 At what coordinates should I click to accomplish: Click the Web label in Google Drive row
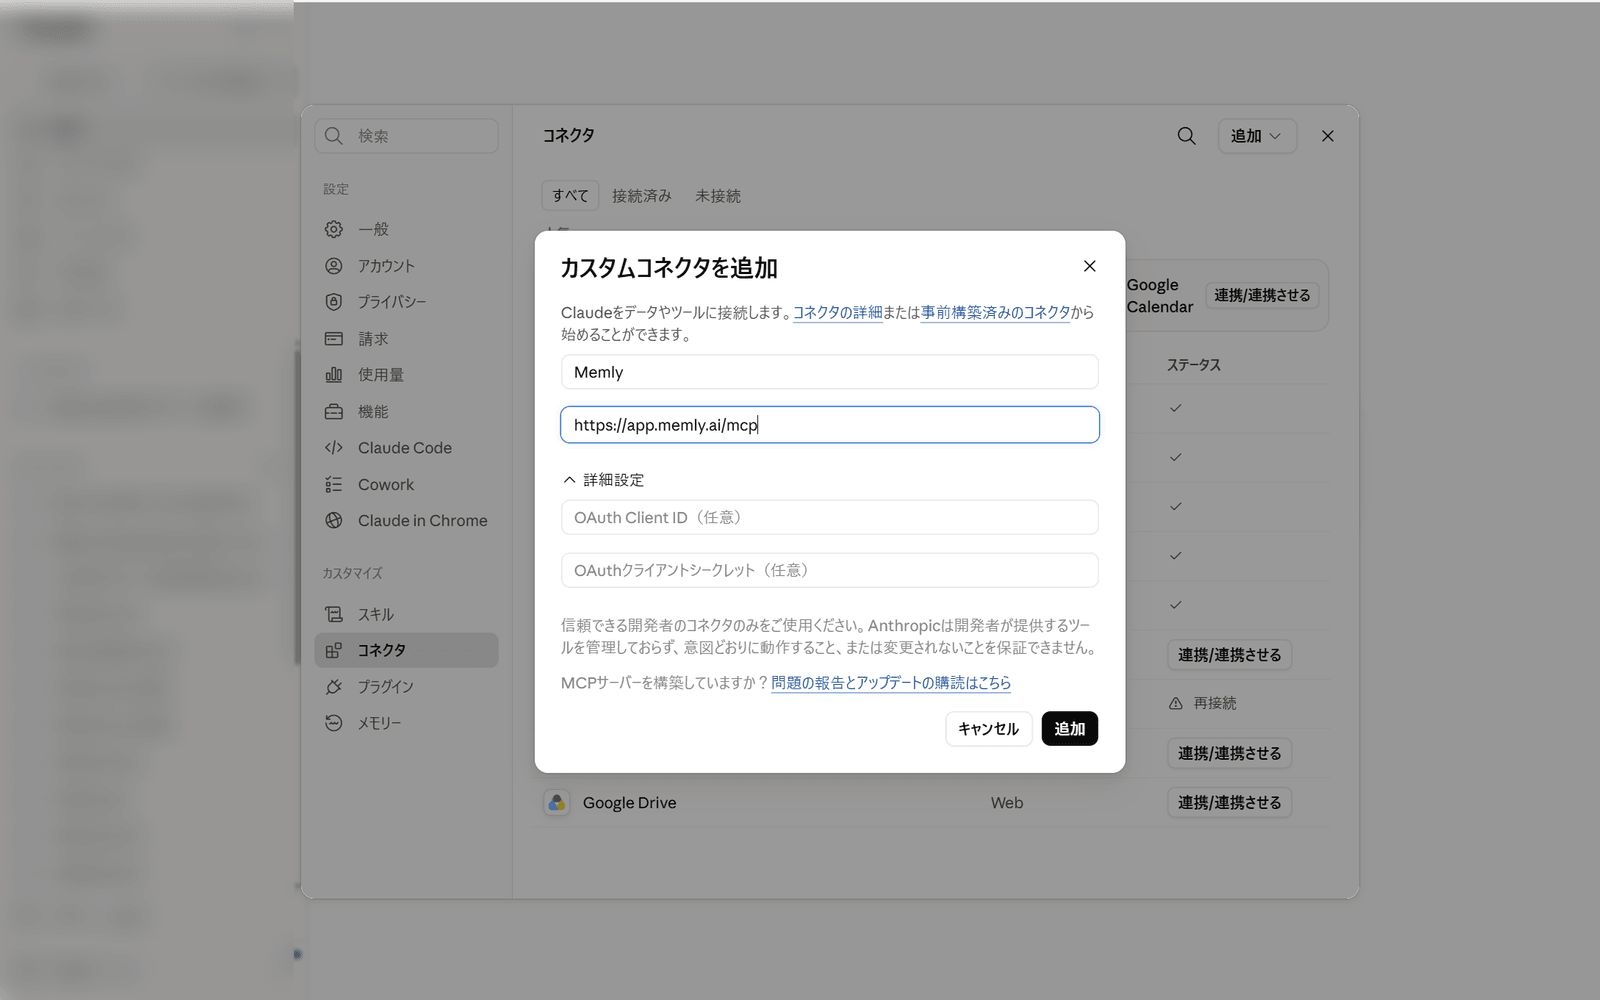coord(1007,803)
